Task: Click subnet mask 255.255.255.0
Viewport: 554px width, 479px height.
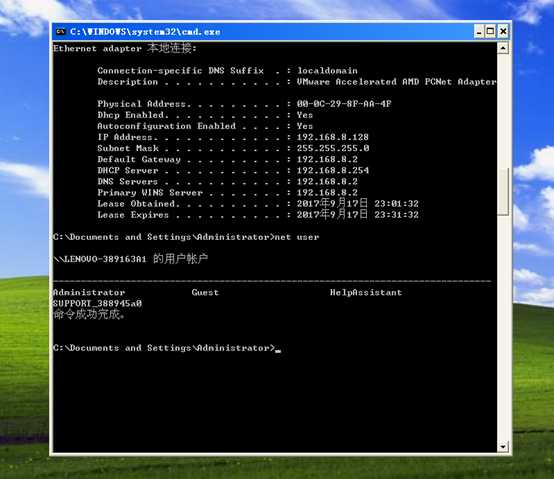Action: [x=333, y=148]
